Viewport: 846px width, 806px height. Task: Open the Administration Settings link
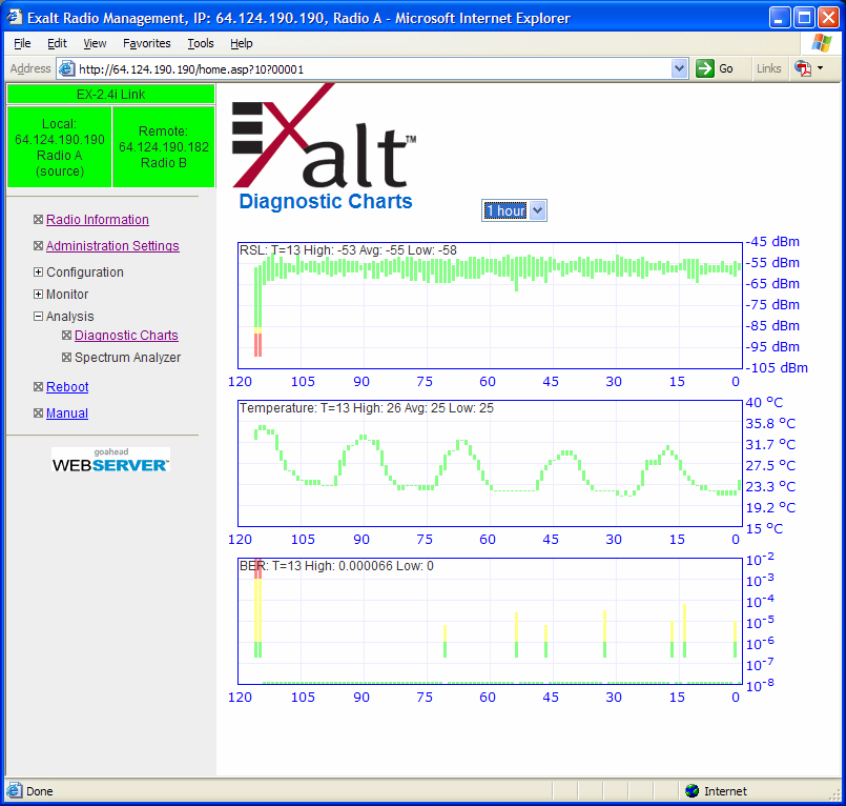click(112, 246)
